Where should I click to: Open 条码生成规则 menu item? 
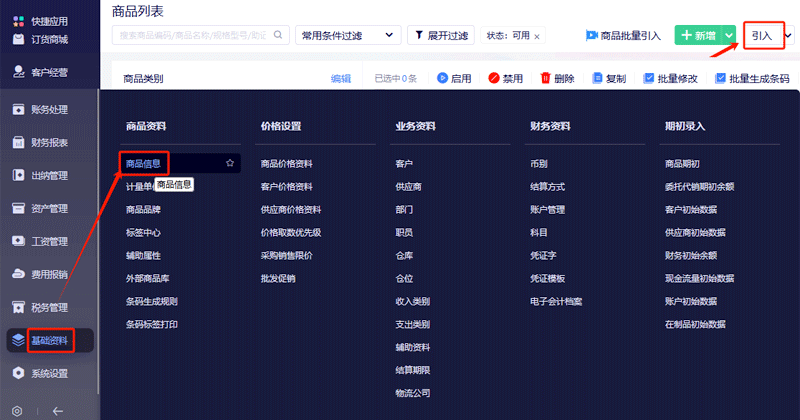pyautogui.click(x=152, y=301)
